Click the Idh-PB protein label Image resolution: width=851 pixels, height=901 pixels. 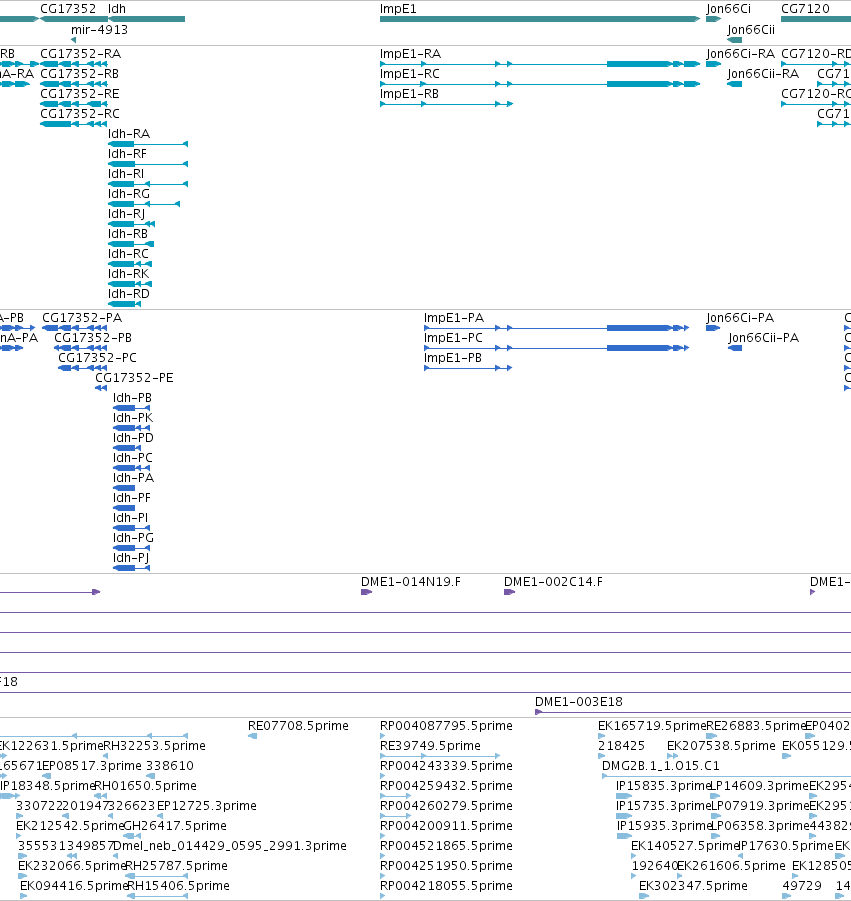pyautogui.click(x=132, y=398)
